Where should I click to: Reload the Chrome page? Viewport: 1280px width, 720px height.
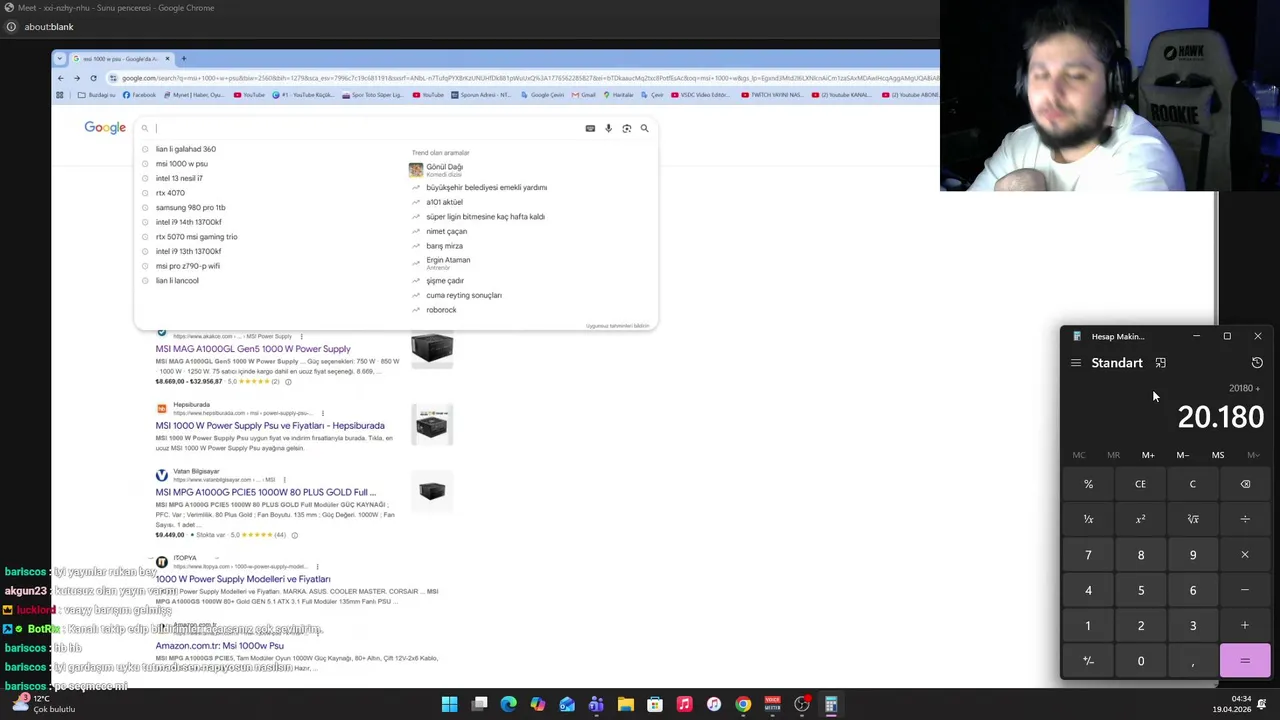[x=93, y=78]
